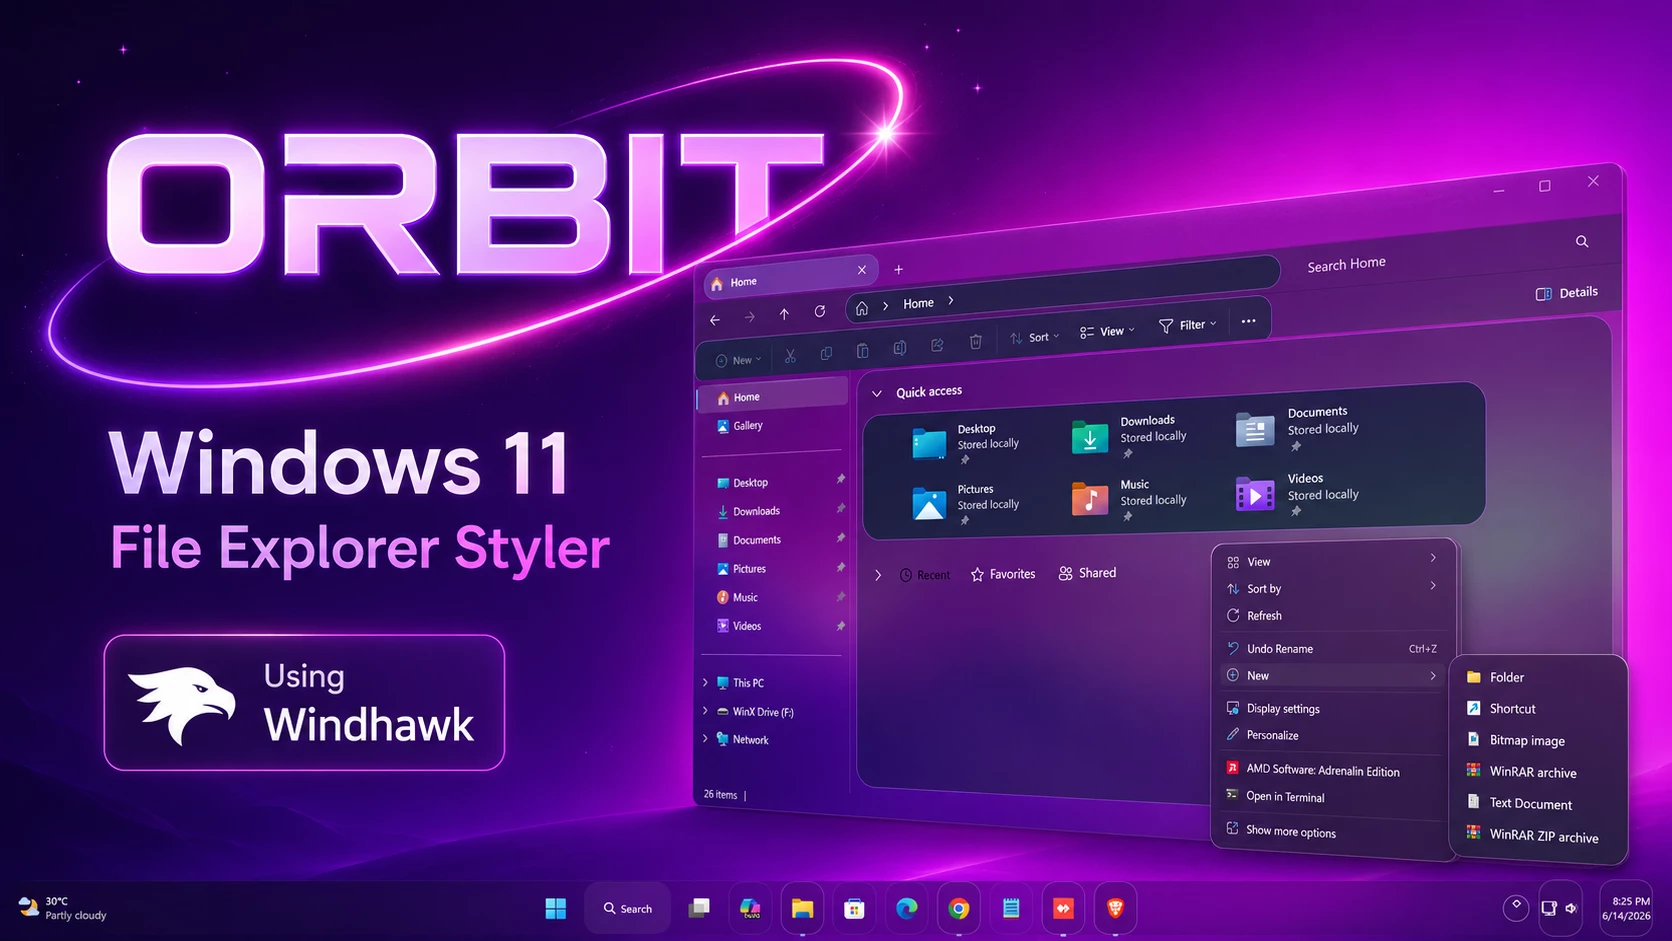Open the three-dots See more menu
Screen dimensions: 1672x941
click(1248, 321)
